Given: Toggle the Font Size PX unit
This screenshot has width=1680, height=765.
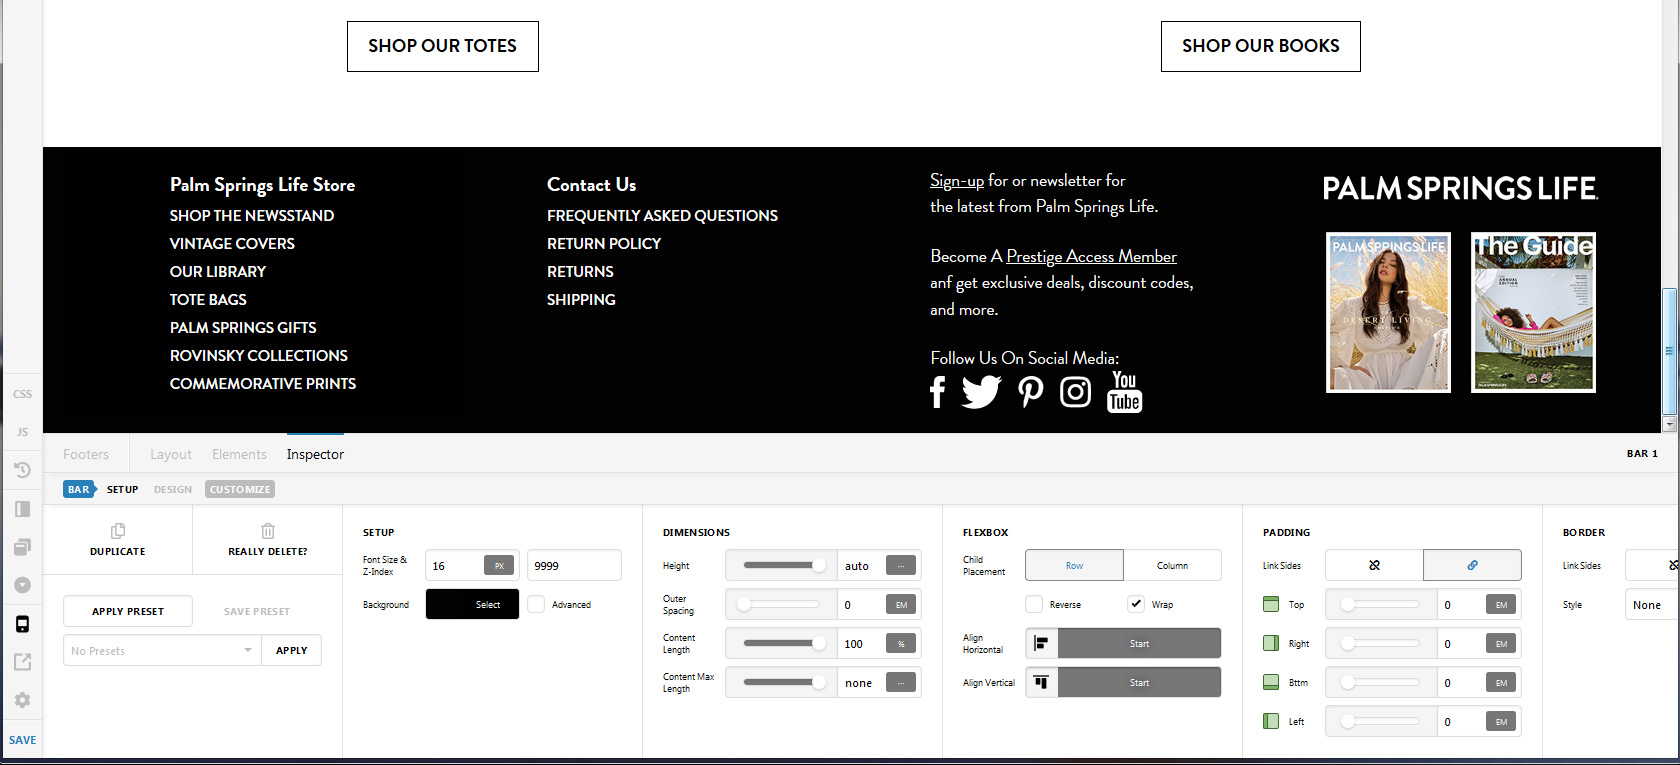Looking at the screenshot, I should pos(499,565).
